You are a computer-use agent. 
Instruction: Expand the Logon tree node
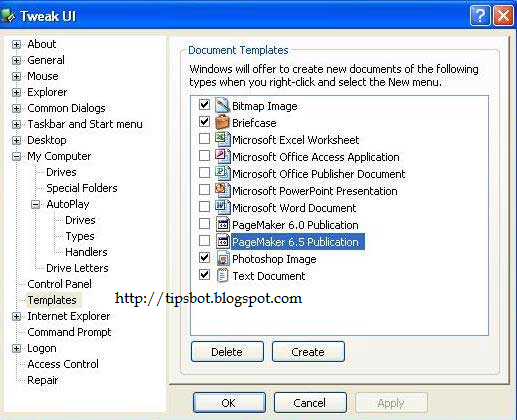pos(16,348)
